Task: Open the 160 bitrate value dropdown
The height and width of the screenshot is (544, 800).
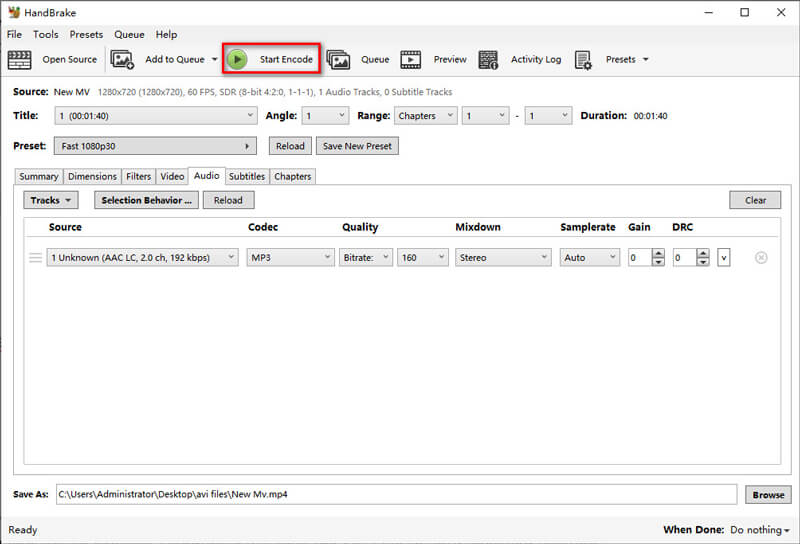Action: 423,258
